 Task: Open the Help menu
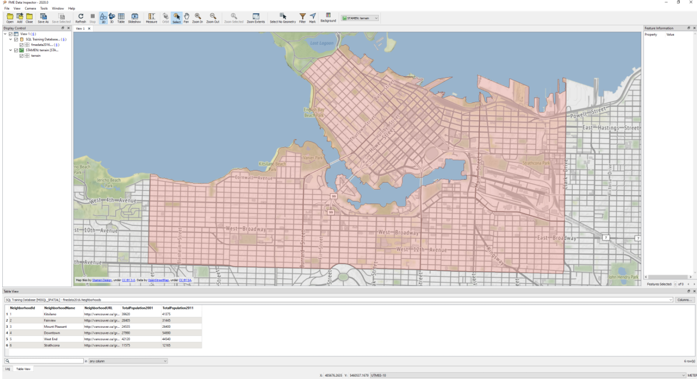(x=72, y=8)
